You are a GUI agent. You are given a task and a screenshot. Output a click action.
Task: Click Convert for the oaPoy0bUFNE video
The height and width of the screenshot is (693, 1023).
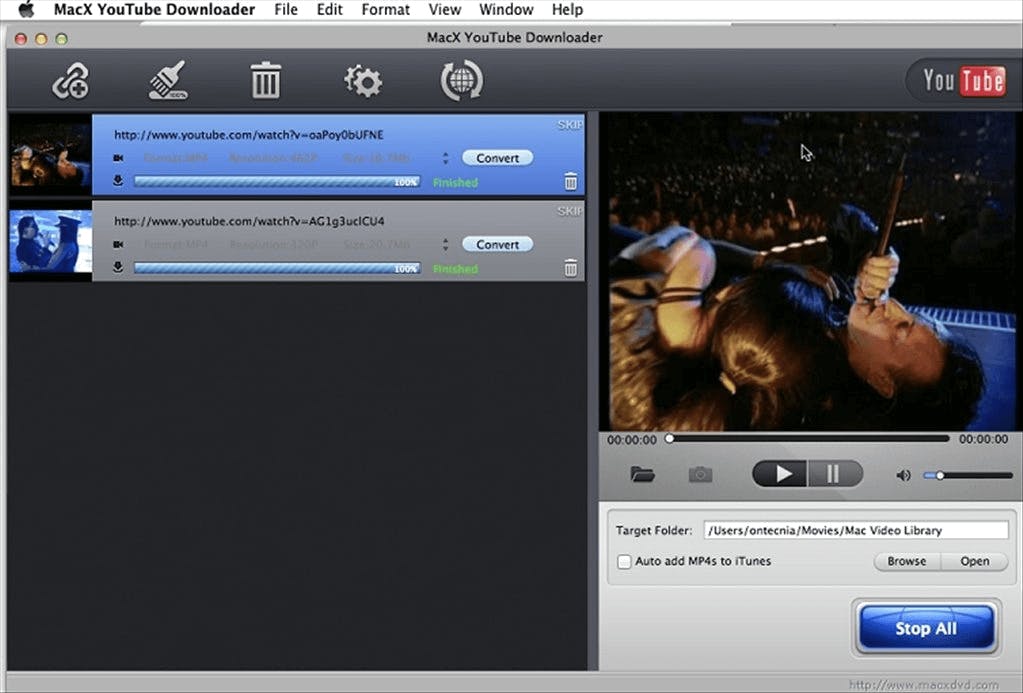coord(497,158)
